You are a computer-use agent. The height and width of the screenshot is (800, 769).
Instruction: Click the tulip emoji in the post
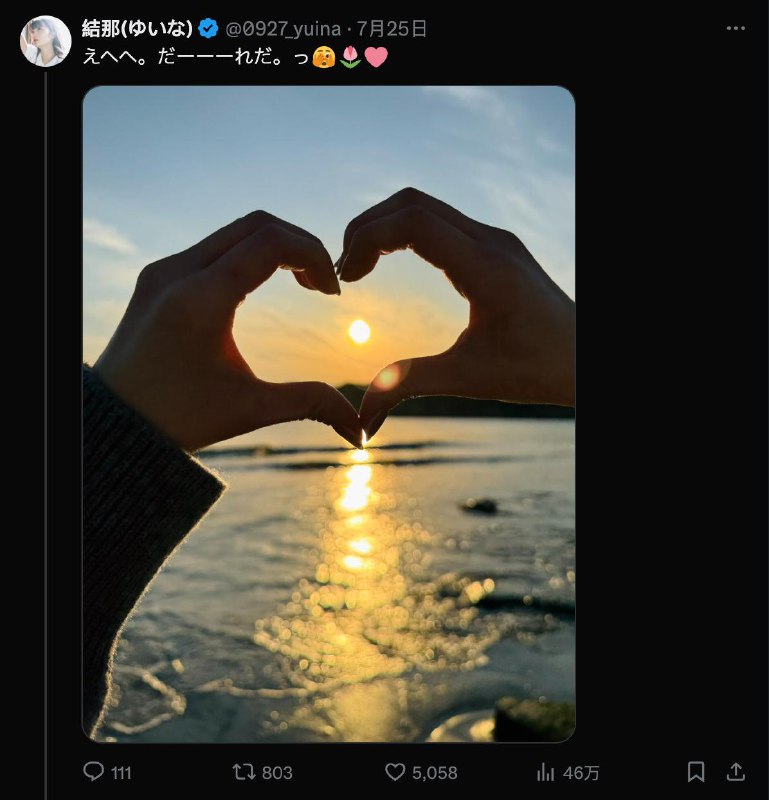351,56
